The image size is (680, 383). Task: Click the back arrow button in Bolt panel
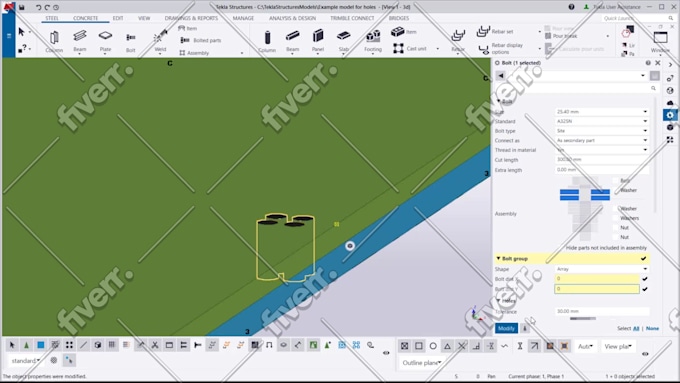pyautogui.click(x=500, y=76)
